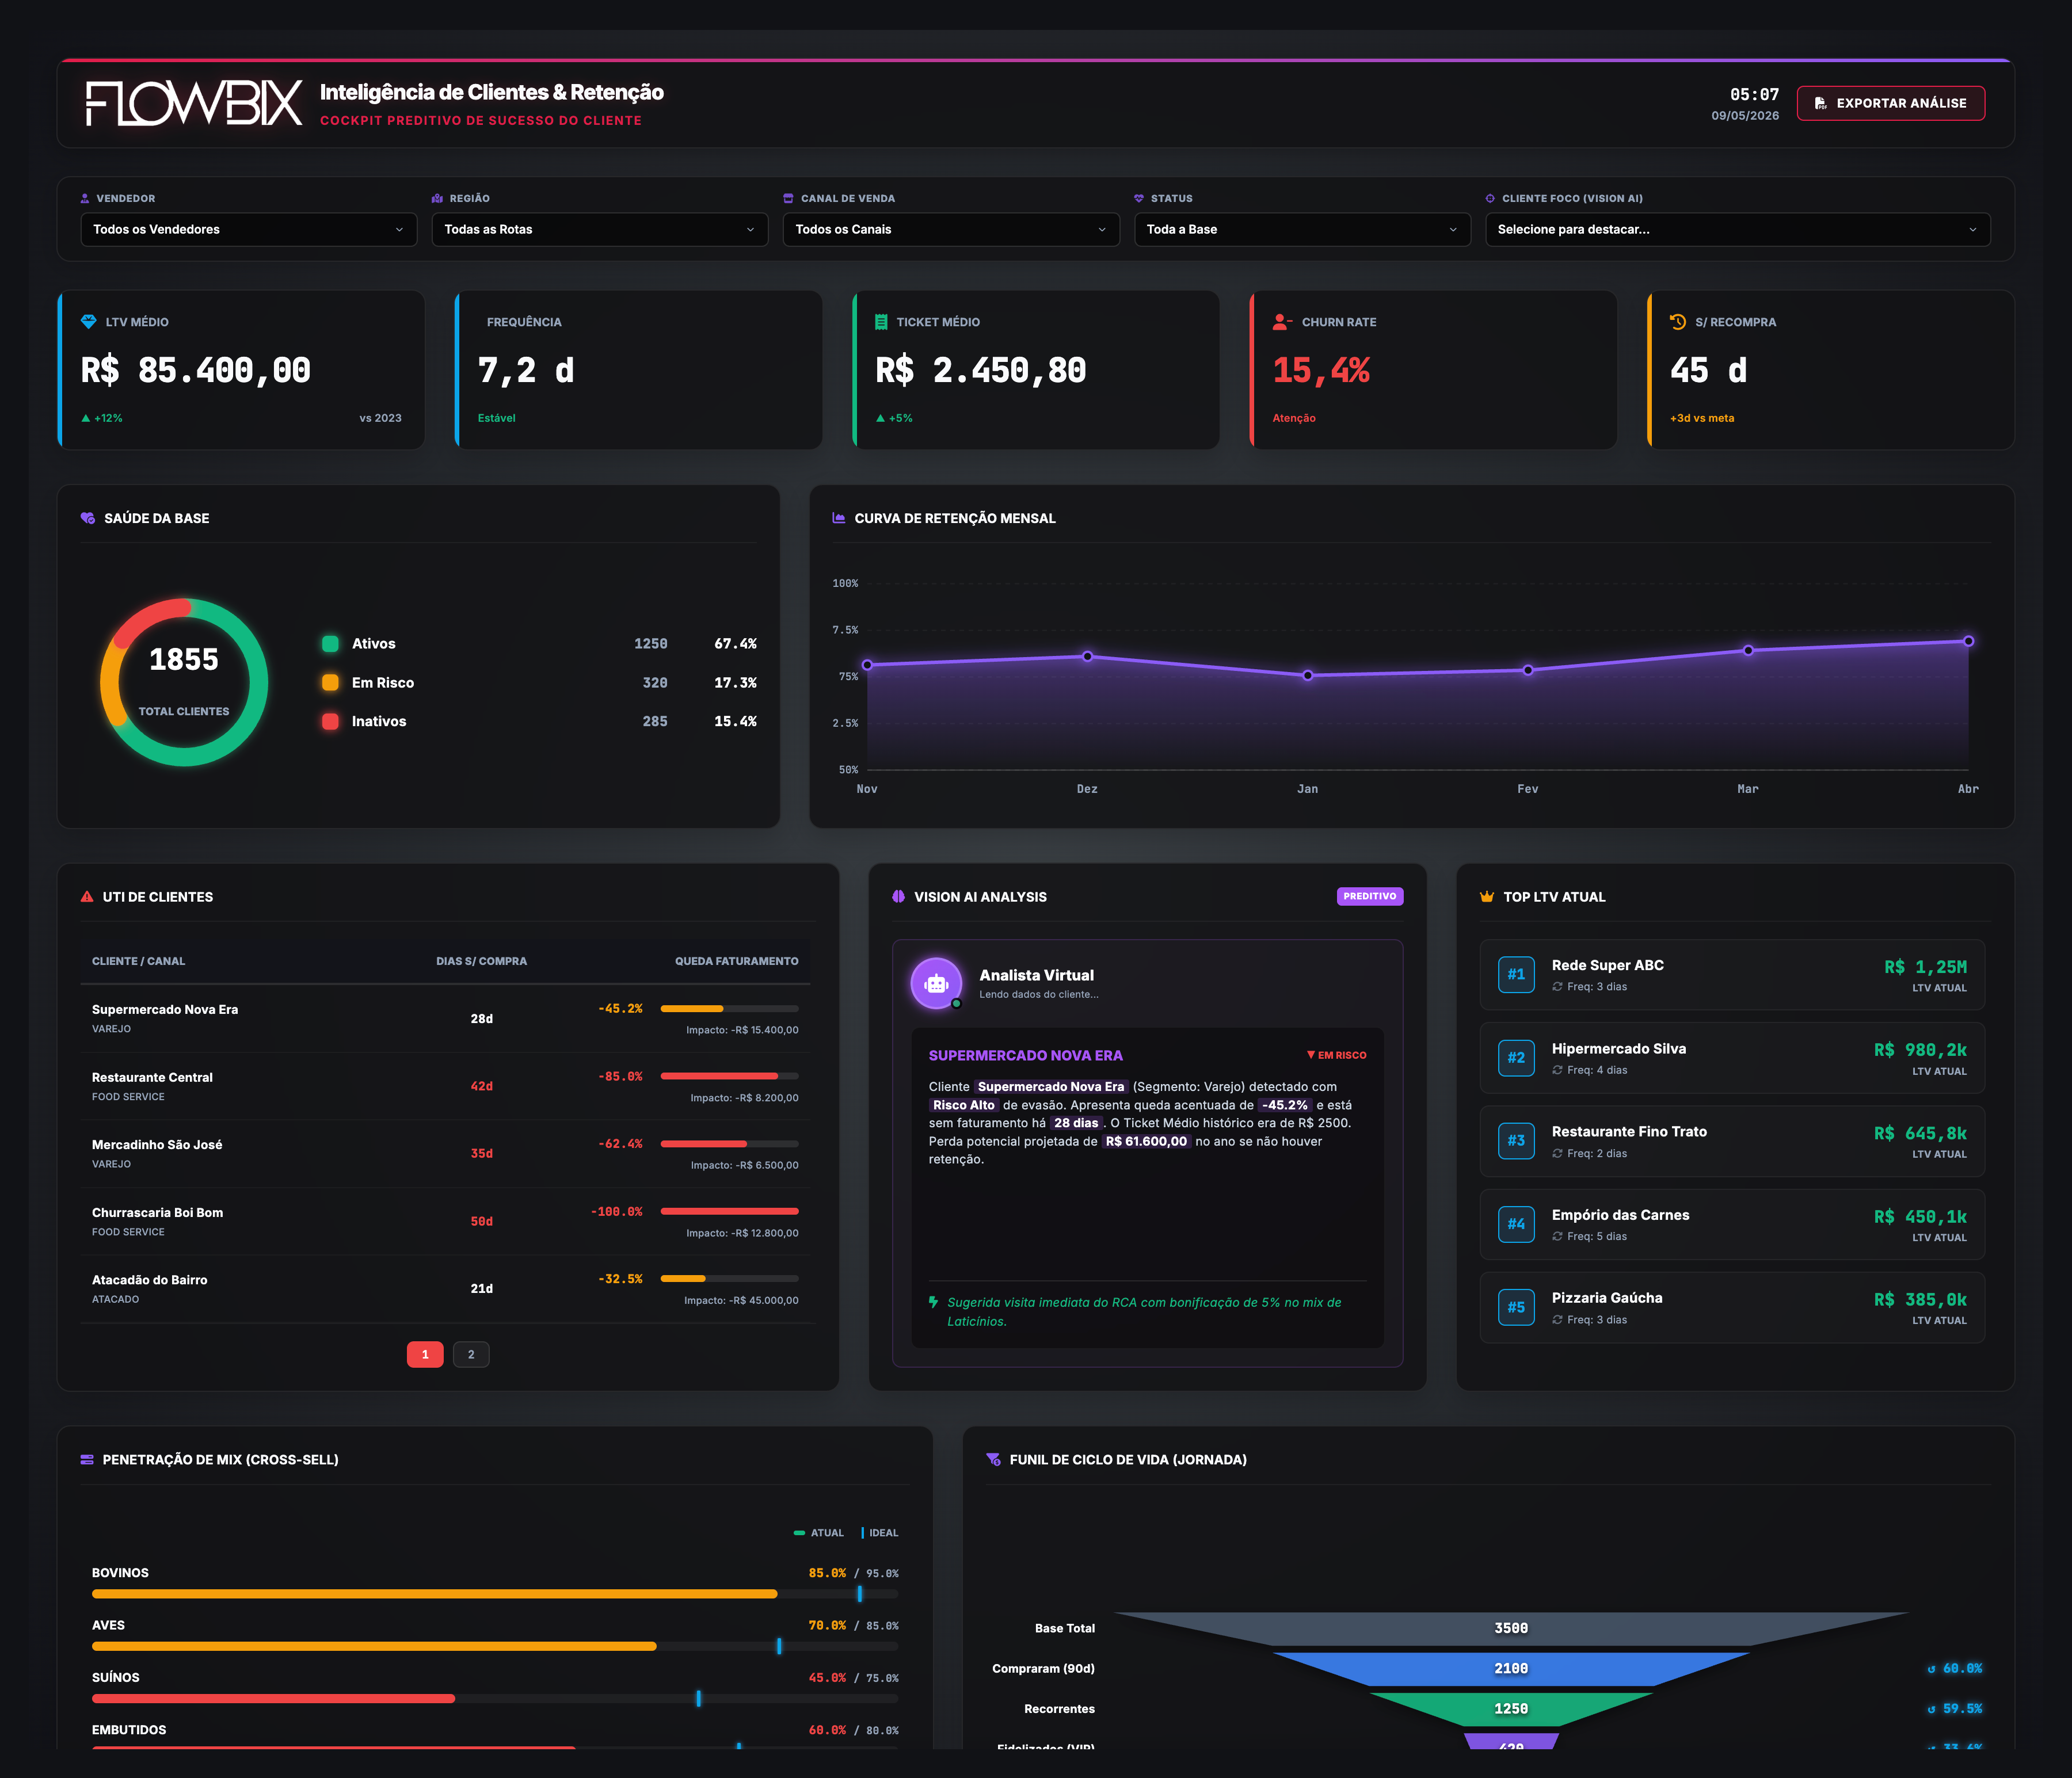Open the Restaurante Fino Trato LTV card
The width and height of the screenshot is (2072, 1778).
pos(1732,1141)
